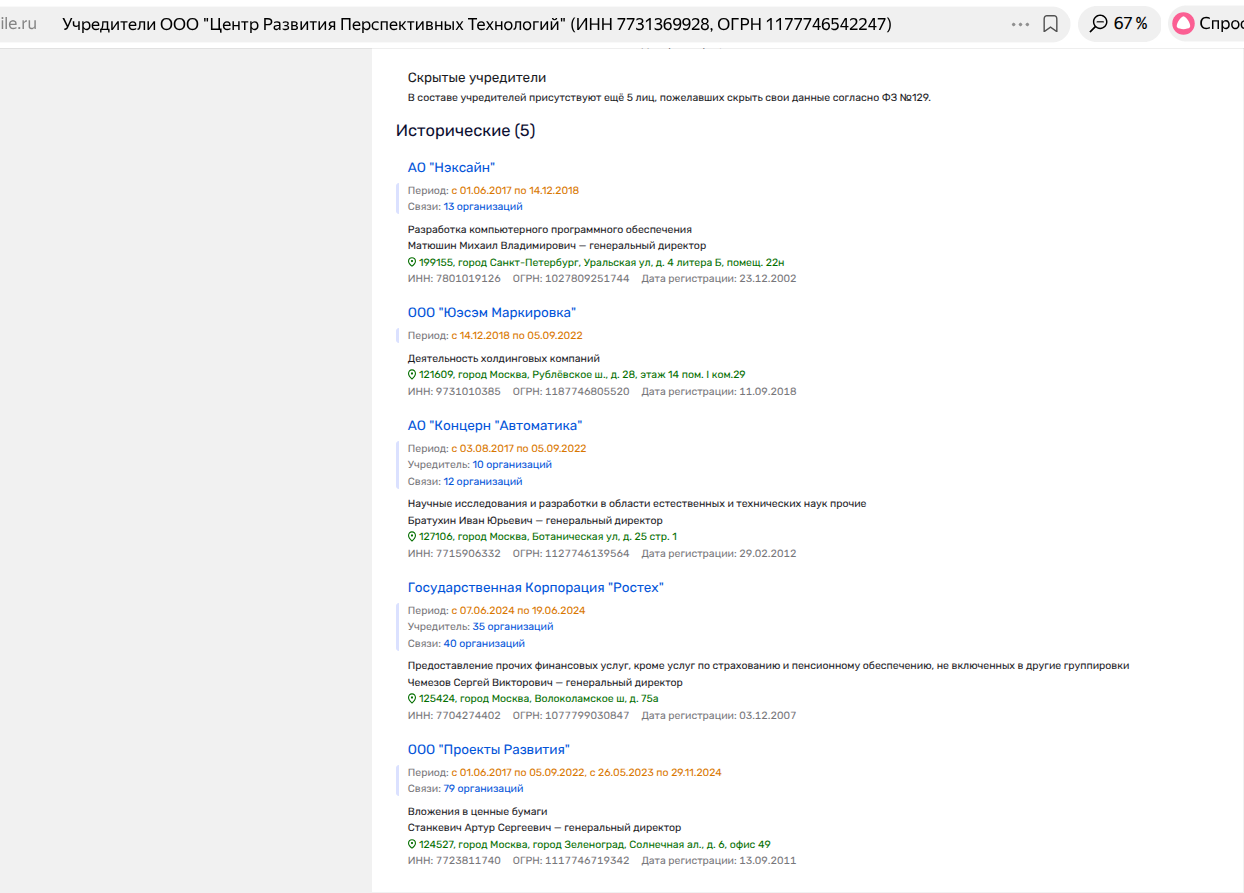Open the three-dots page menu

point(1020,24)
